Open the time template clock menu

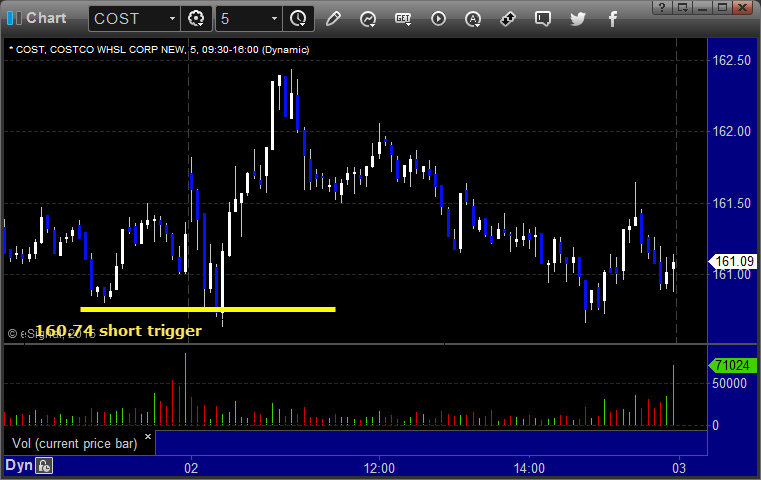click(298, 19)
